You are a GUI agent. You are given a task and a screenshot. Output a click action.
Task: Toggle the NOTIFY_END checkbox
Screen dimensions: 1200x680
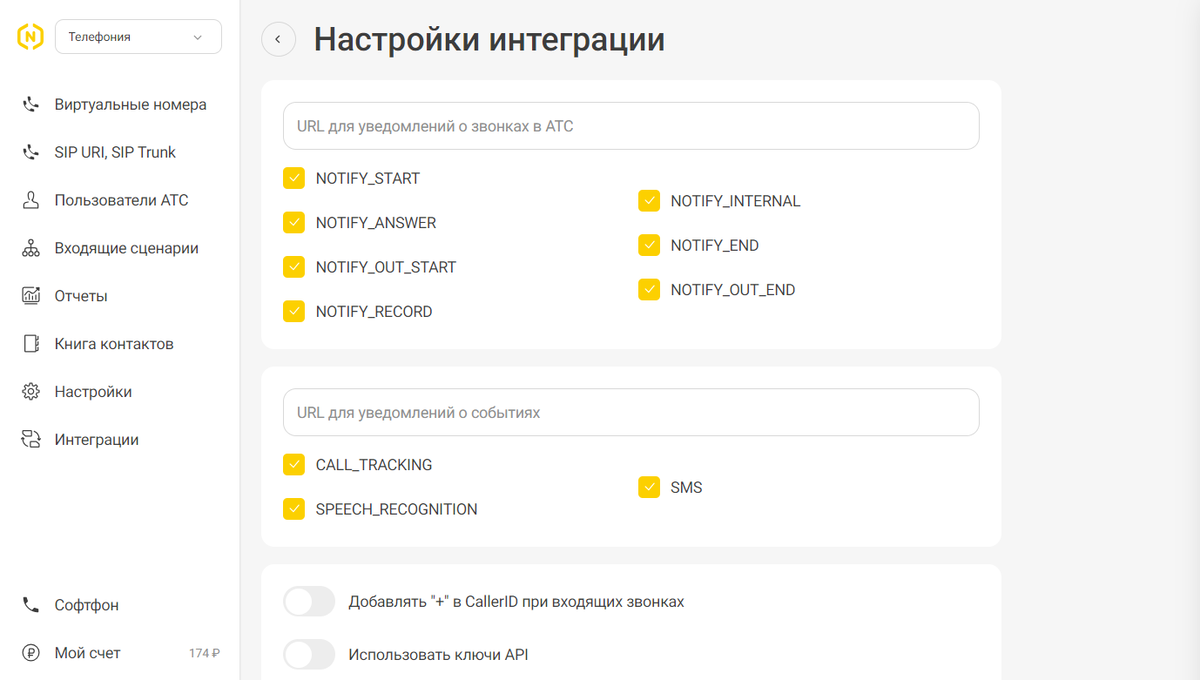(x=649, y=245)
